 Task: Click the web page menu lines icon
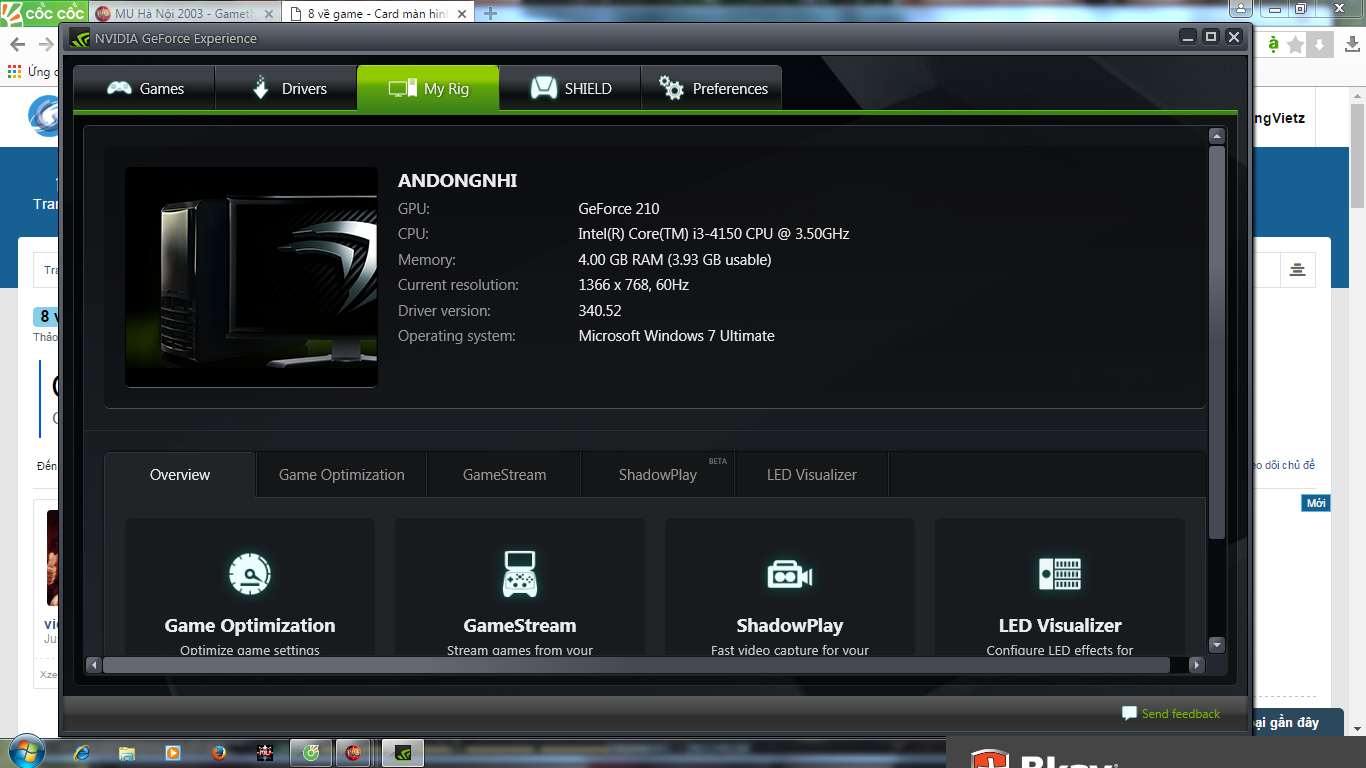pyautogui.click(x=1298, y=270)
